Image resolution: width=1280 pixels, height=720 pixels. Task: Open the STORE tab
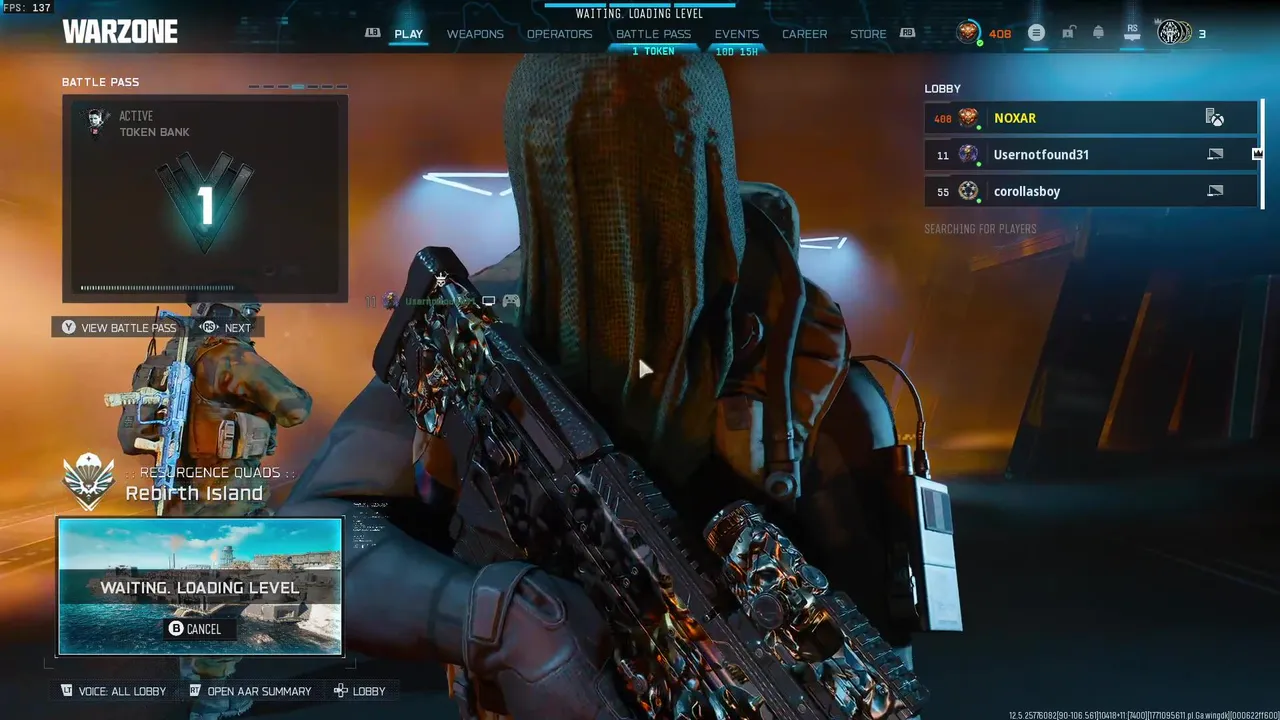pos(868,34)
